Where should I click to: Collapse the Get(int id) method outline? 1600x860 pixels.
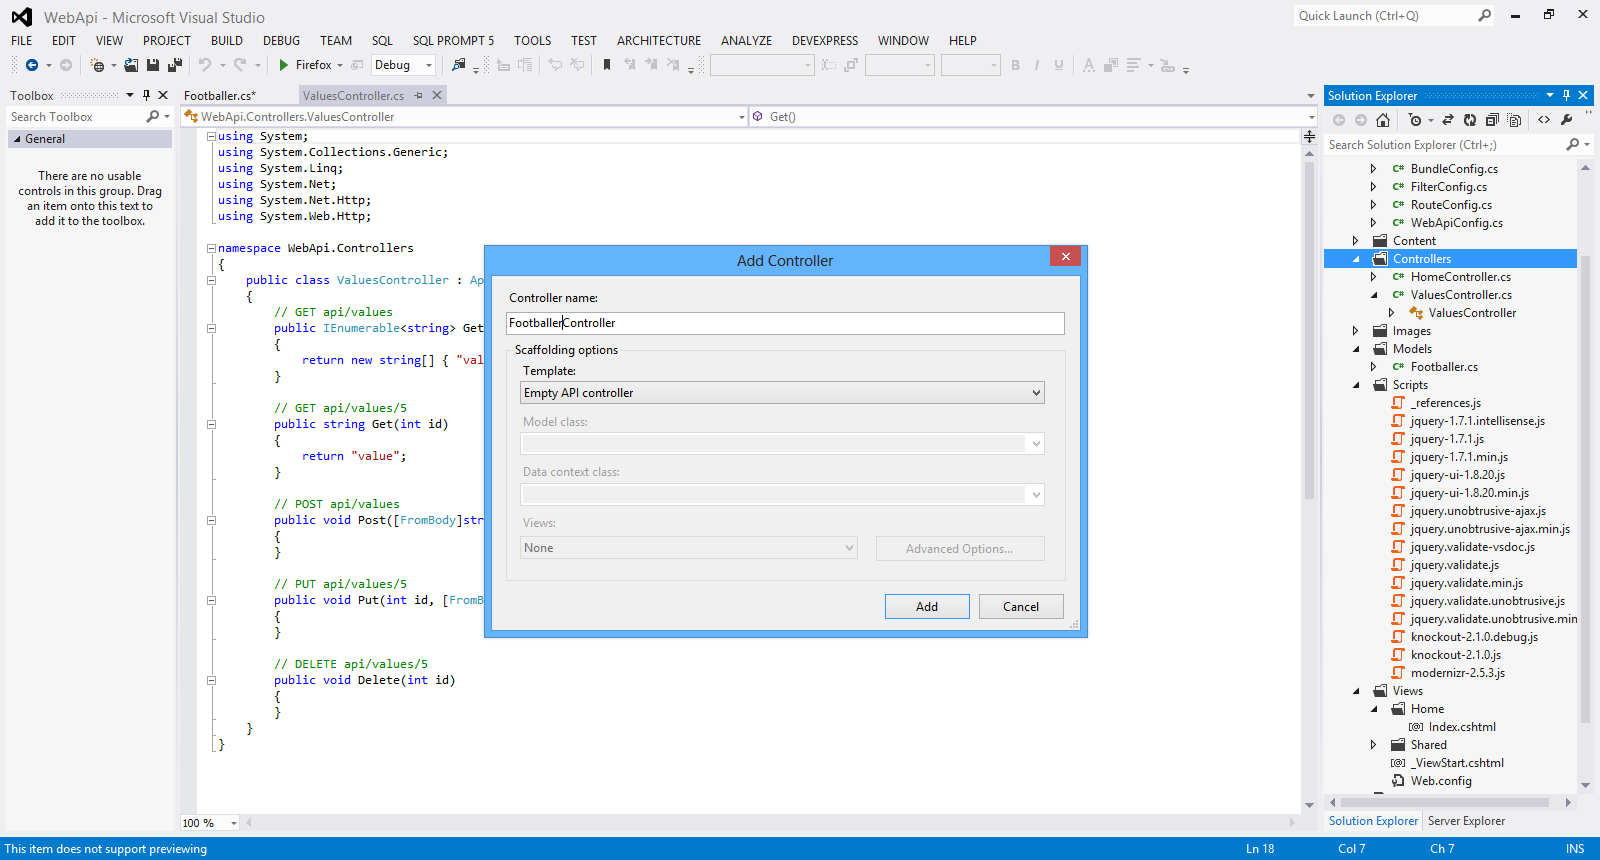pyautogui.click(x=211, y=424)
